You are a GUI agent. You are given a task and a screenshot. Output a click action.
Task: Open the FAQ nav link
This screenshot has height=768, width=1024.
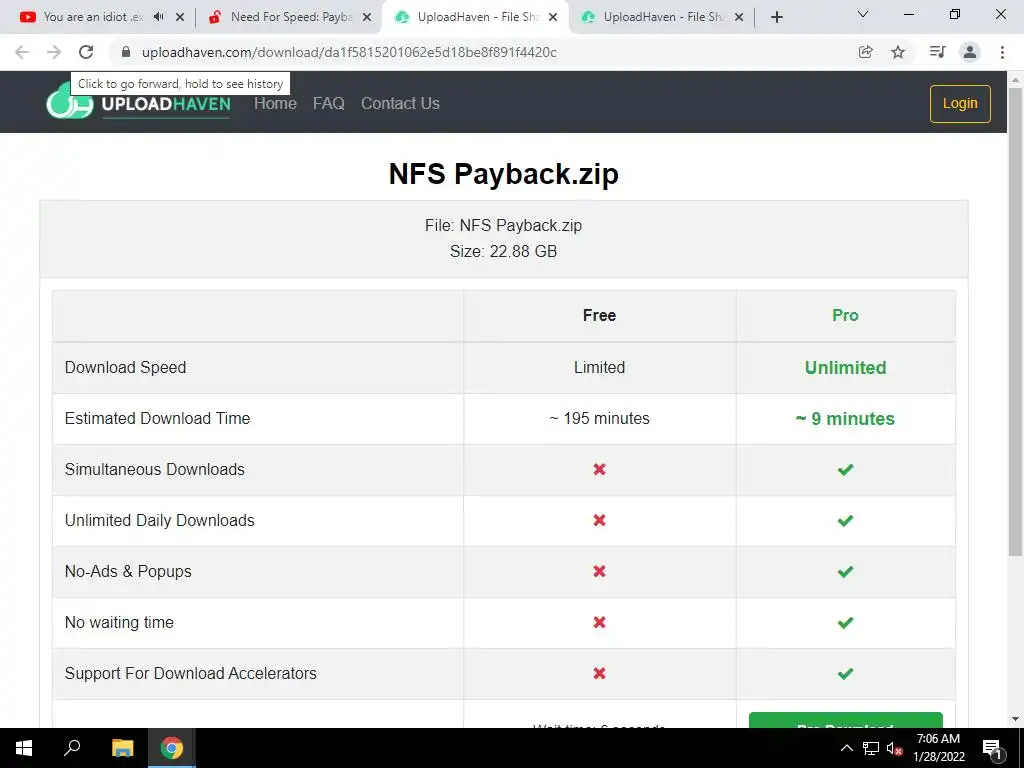pyautogui.click(x=328, y=103)
